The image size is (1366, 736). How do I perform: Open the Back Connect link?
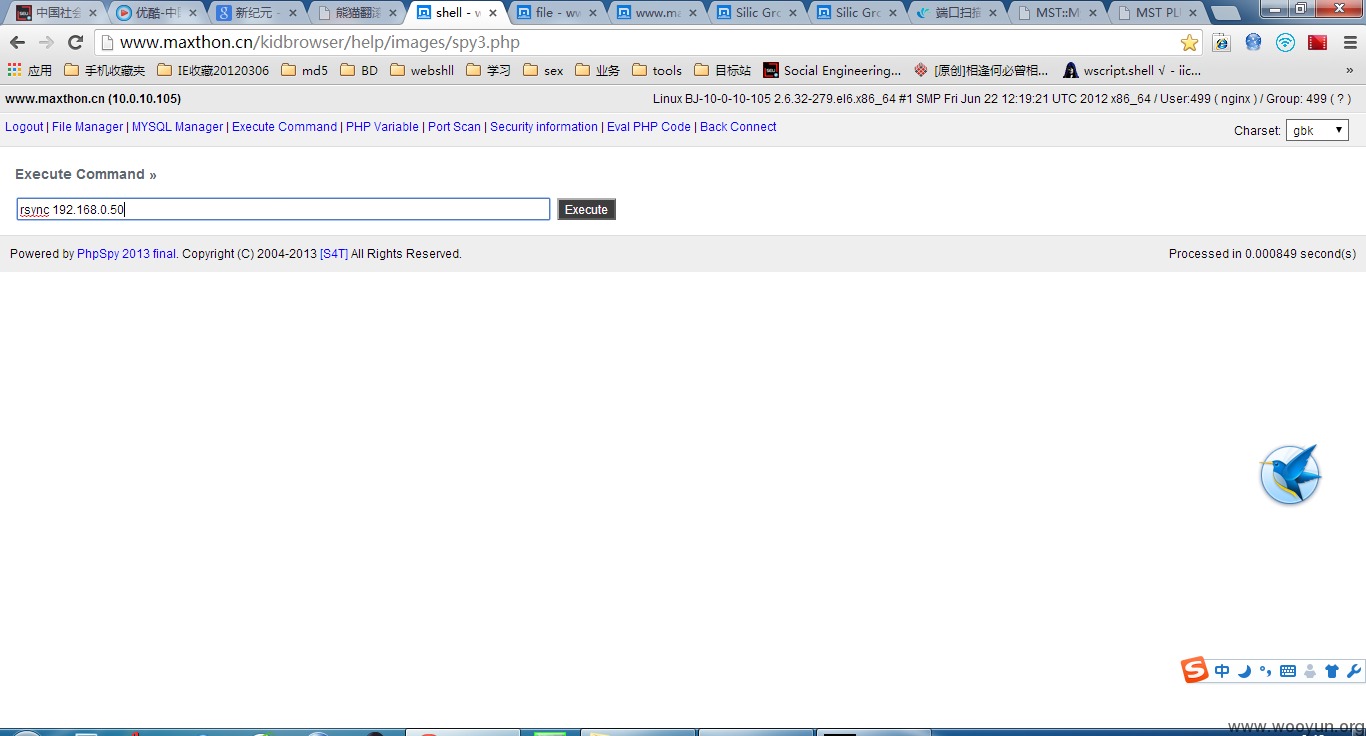click(x=738, y=127)
